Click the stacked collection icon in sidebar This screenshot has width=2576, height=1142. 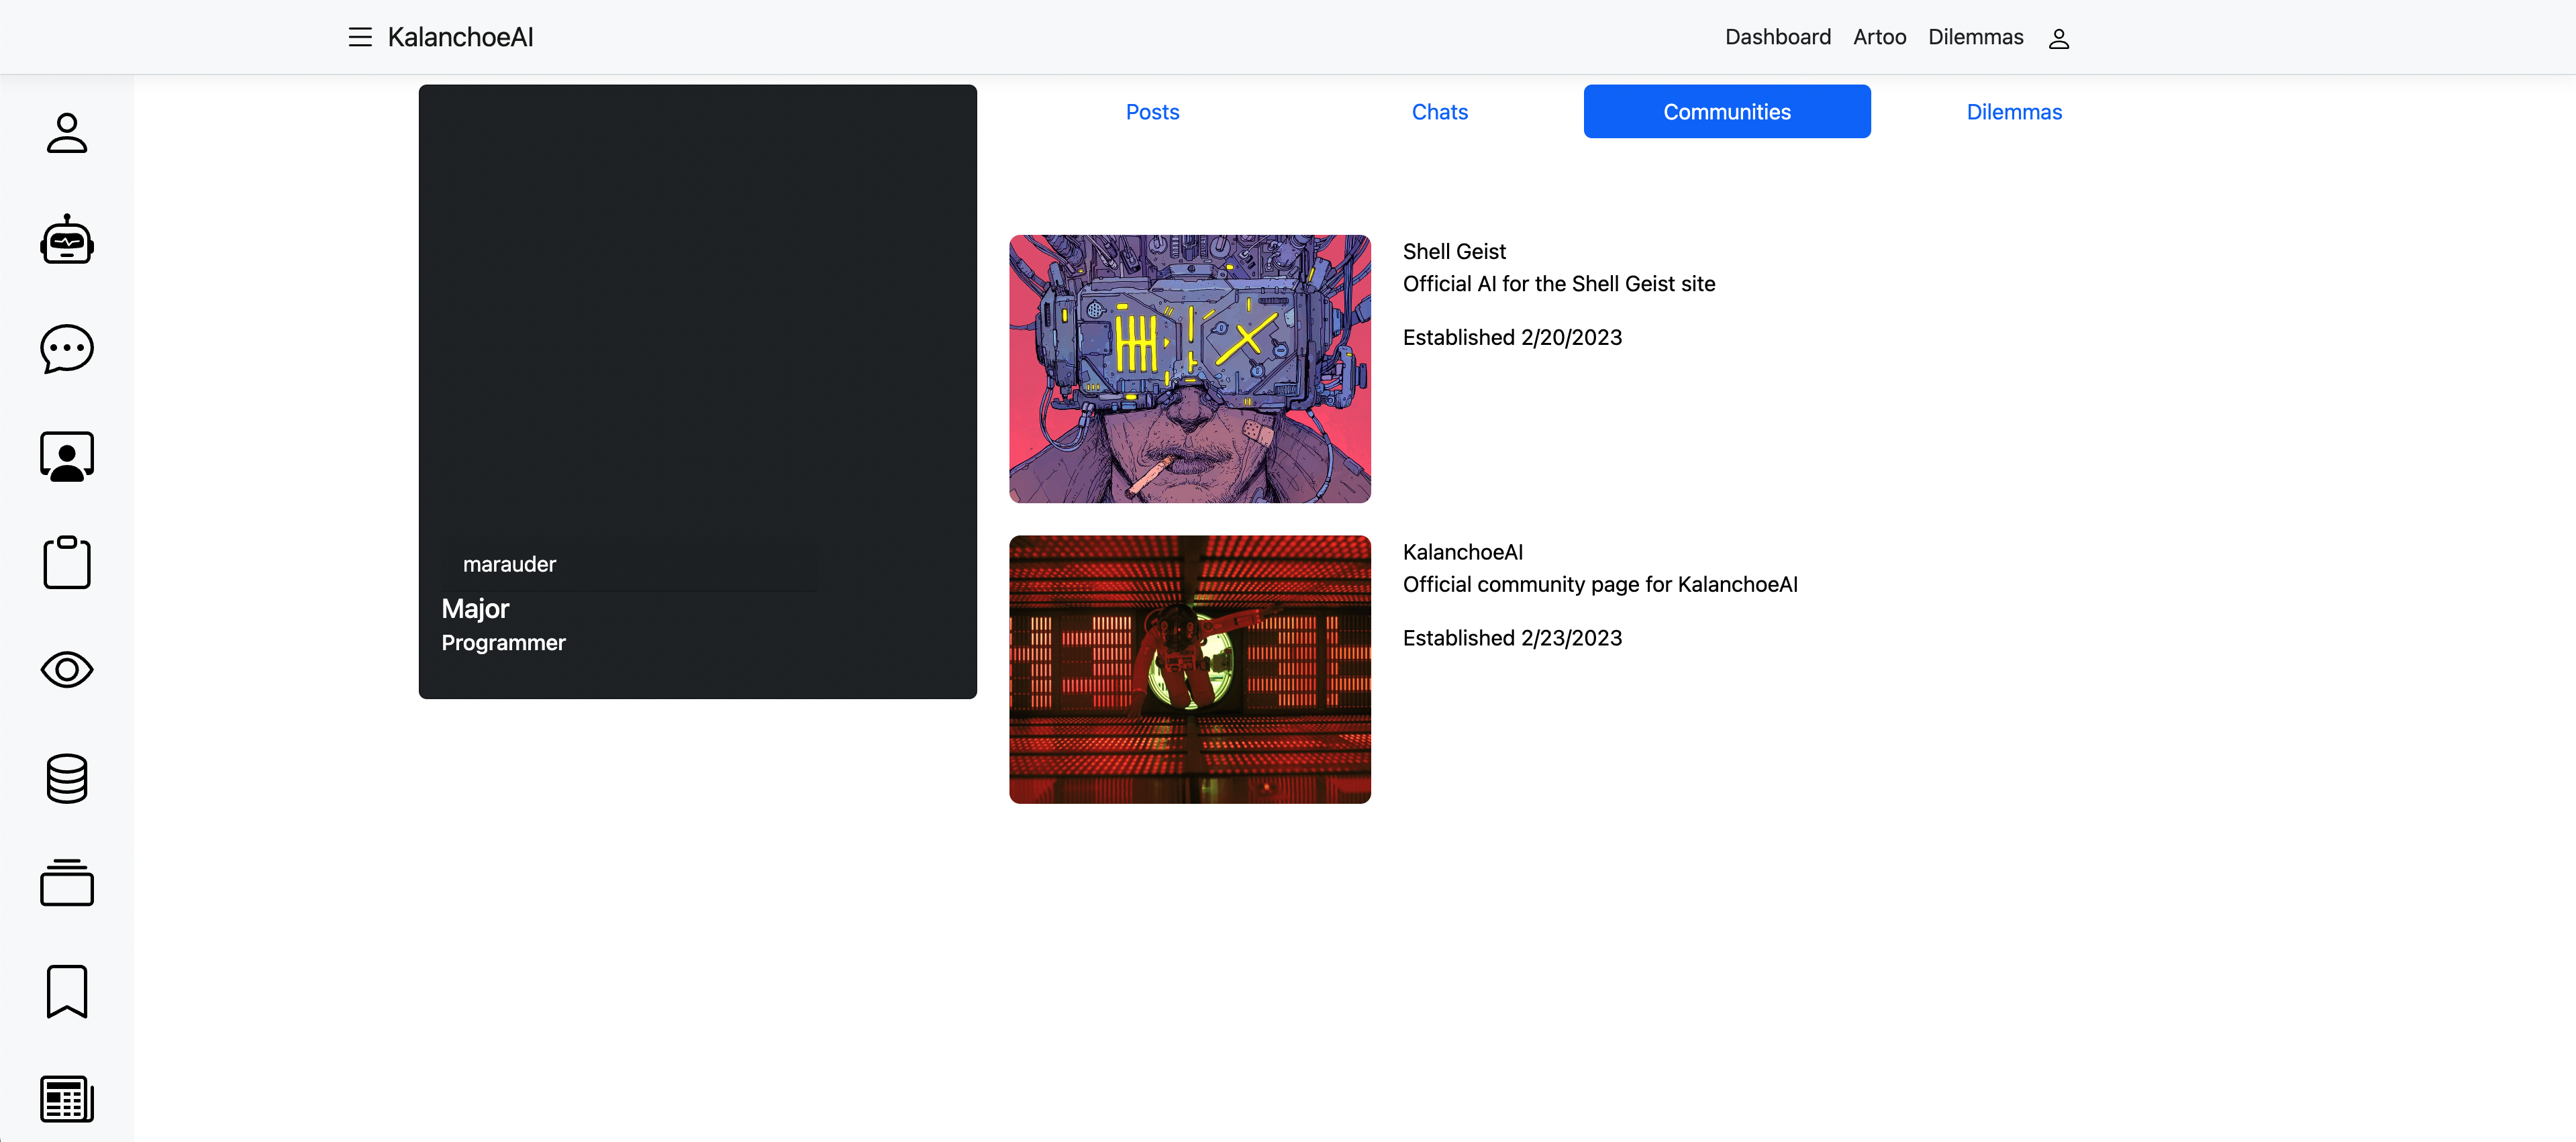[67, 883]
